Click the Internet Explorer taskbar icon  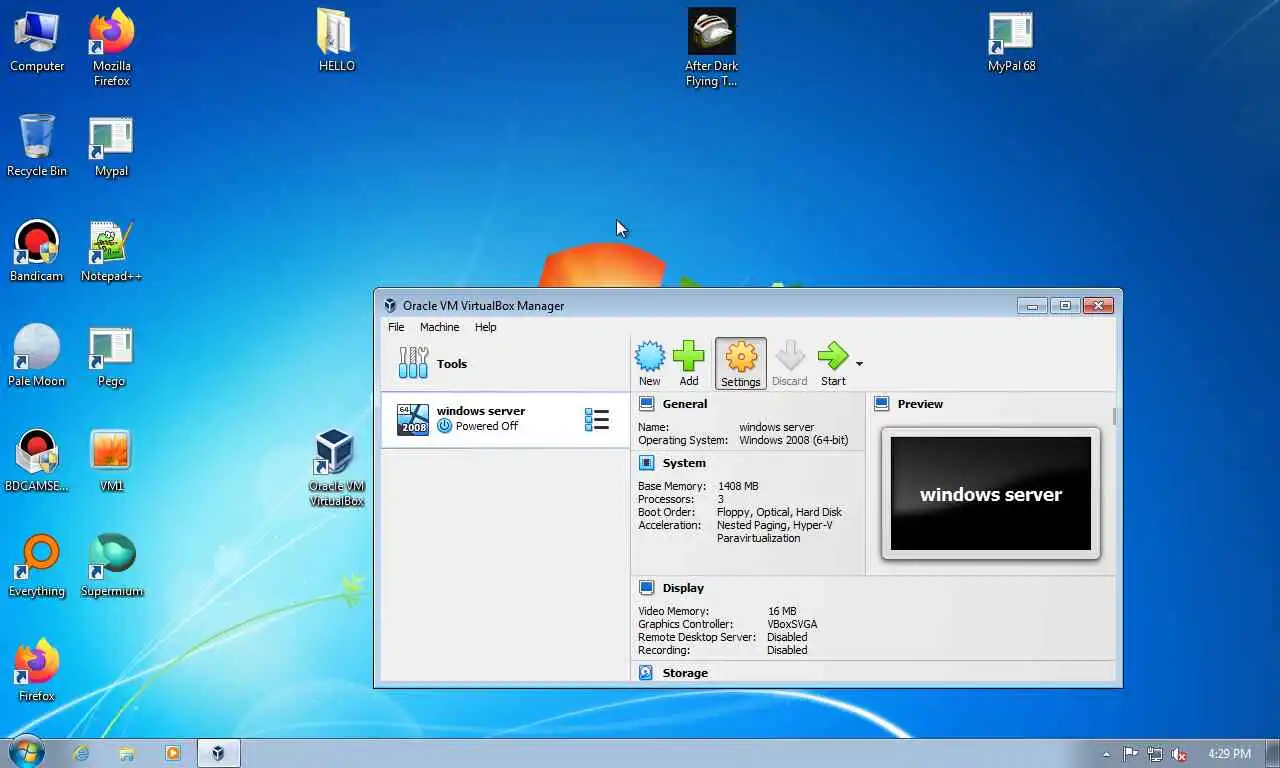pyautogui.click(x=81, y=753)
